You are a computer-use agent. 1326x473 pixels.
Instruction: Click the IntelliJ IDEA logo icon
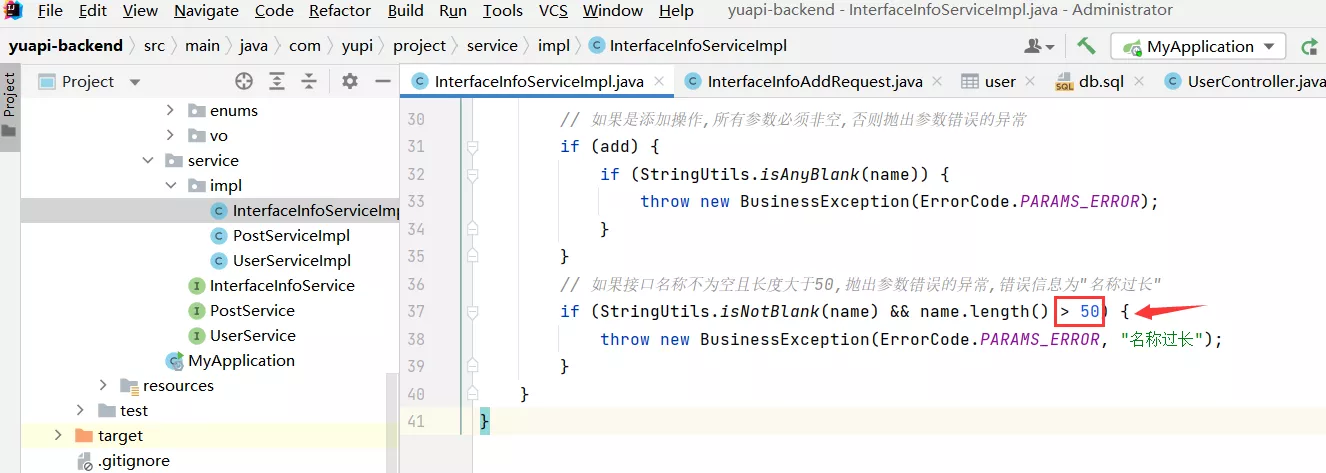tap(14, 11)
